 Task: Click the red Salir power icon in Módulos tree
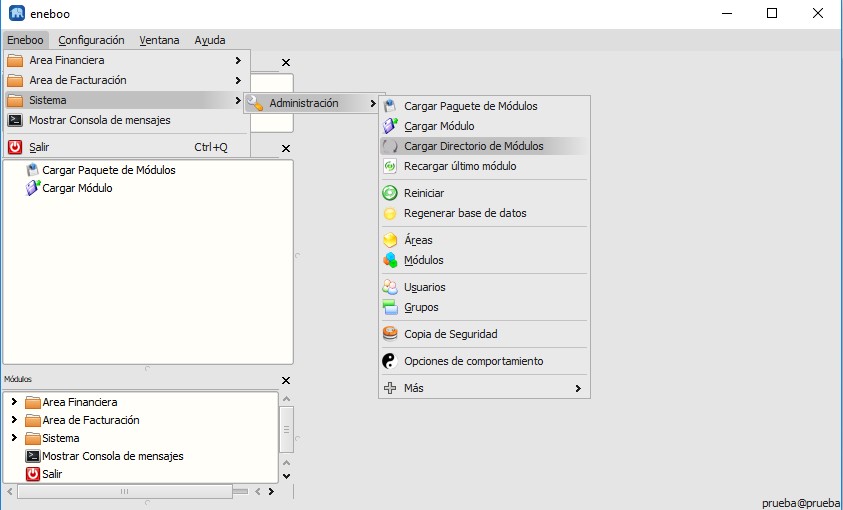coord(33,474)
